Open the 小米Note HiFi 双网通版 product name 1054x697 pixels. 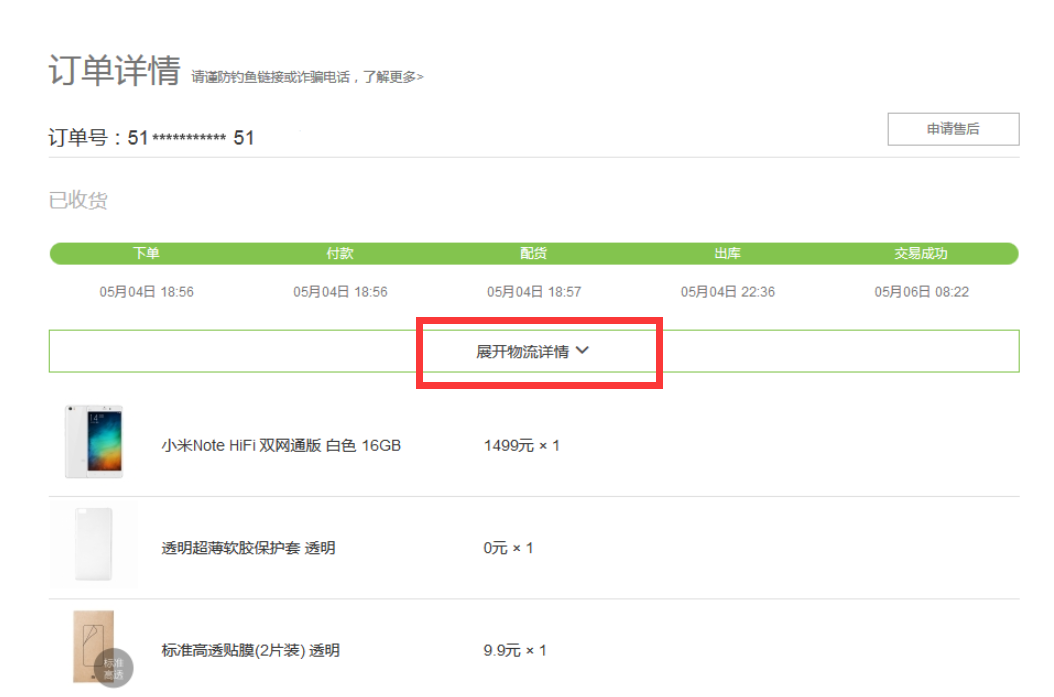pos(281,445)
